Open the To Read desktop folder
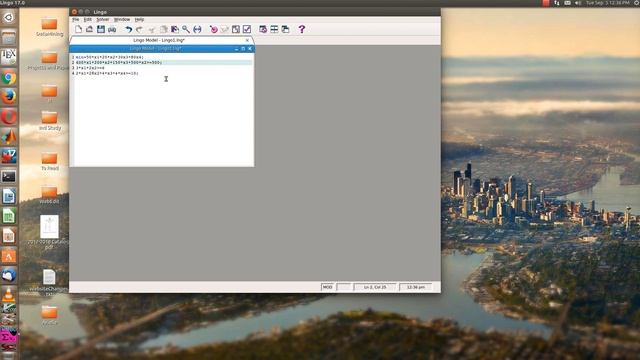The height and width of the screenshot is (360, 640). coord(49,161)
